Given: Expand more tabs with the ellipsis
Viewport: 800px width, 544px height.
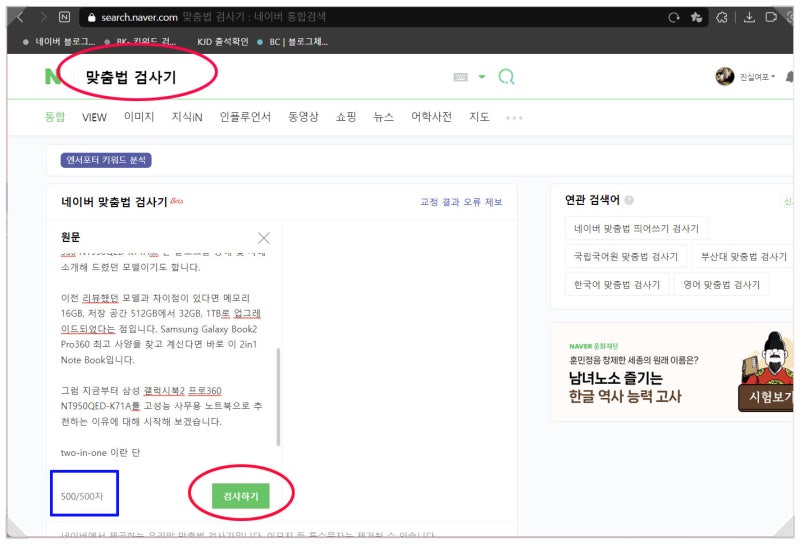Looking at the screenshot, I should 514,118.
